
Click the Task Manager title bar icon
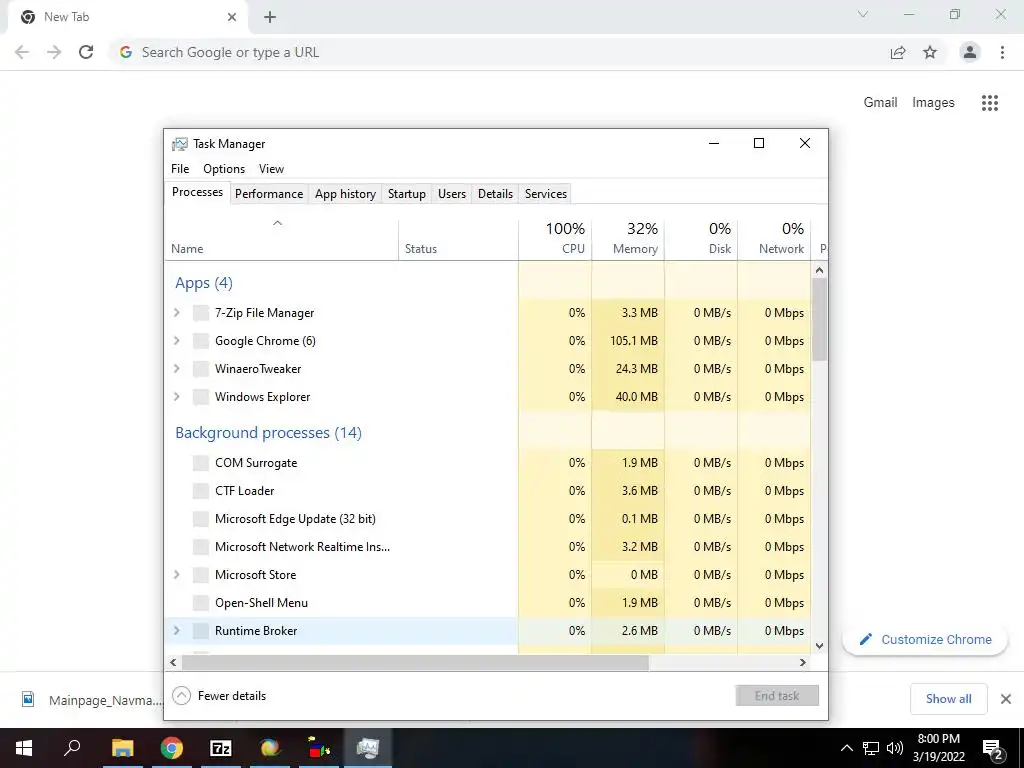tap(180, 144)
